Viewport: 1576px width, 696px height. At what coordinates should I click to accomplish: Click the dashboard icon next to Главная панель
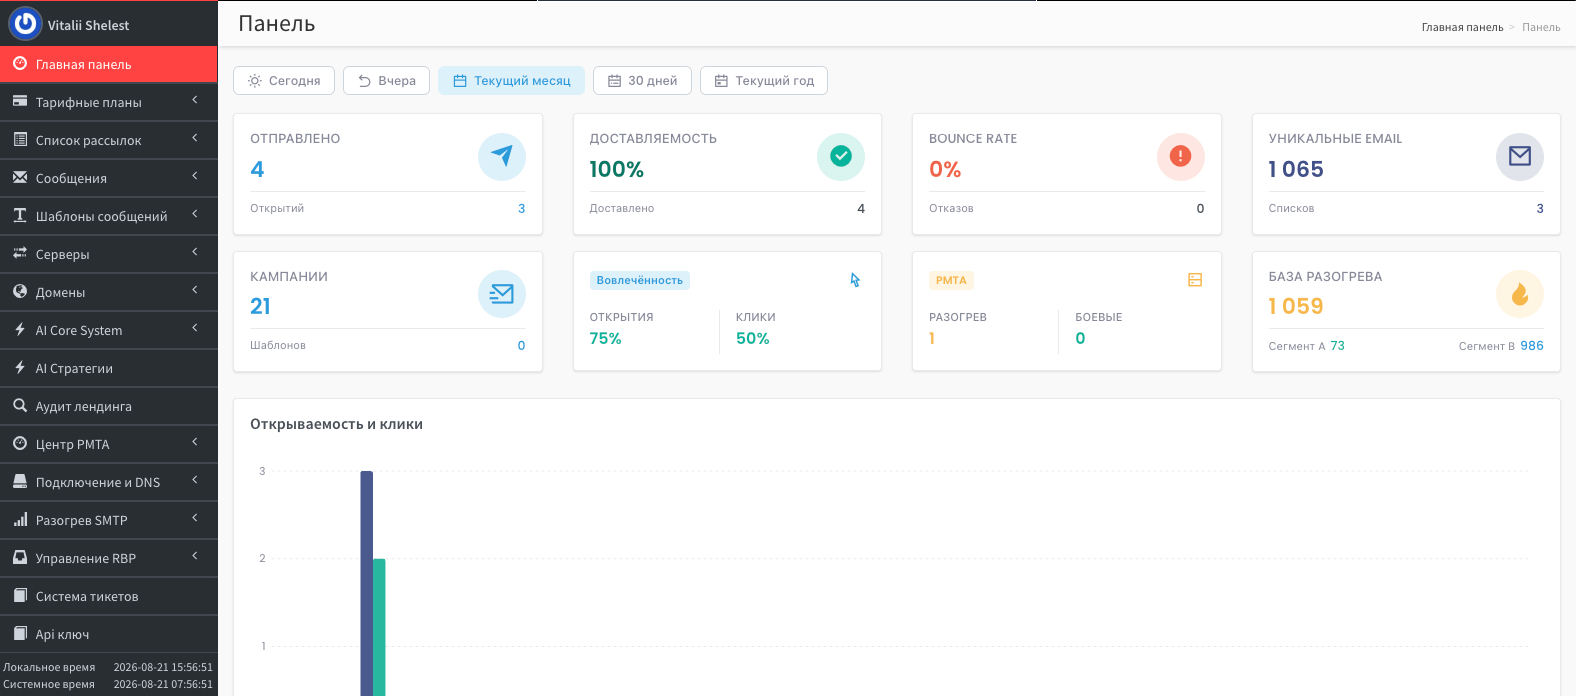pyautogui.click(x=20, y=63)
